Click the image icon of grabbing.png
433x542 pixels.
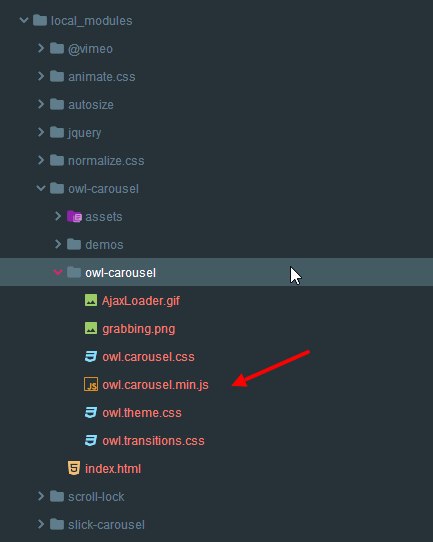pos(91,328)
